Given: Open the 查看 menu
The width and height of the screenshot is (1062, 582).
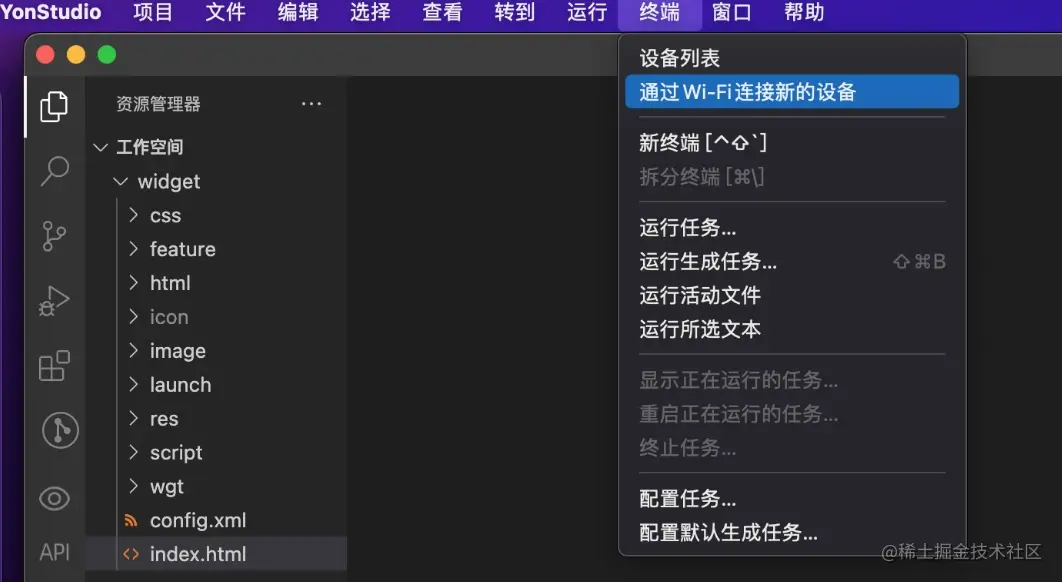Looking at the screenshot, I should click(442, 12).
